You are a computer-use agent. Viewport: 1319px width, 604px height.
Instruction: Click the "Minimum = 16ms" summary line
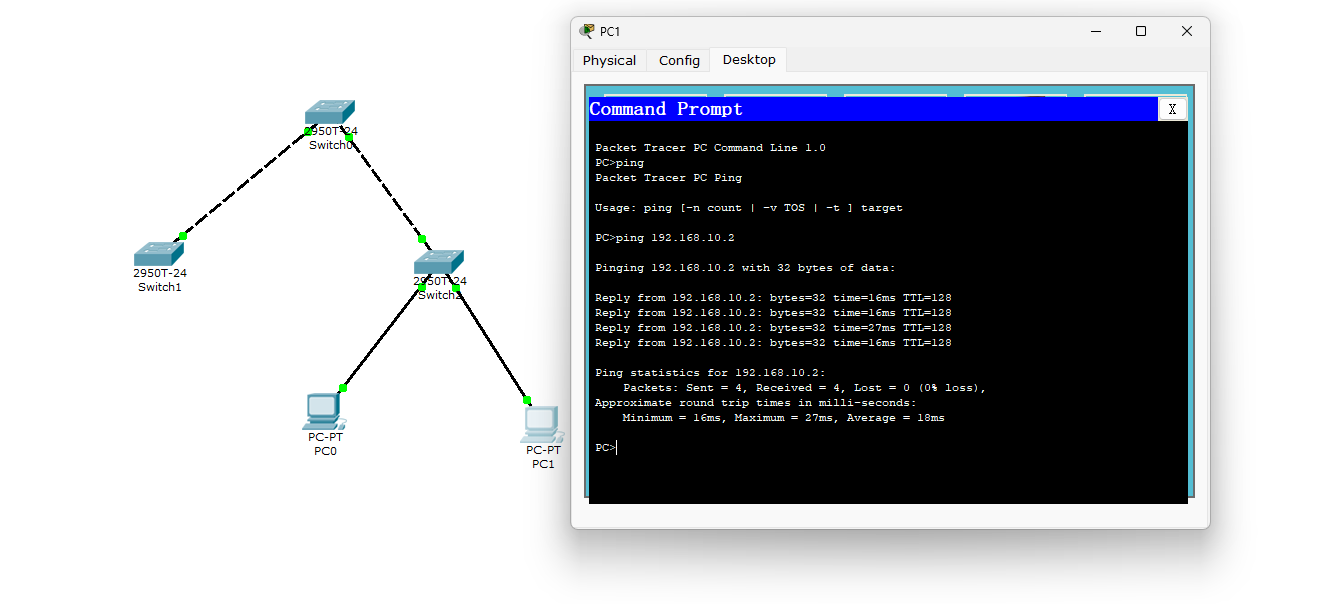coord(783,418)
